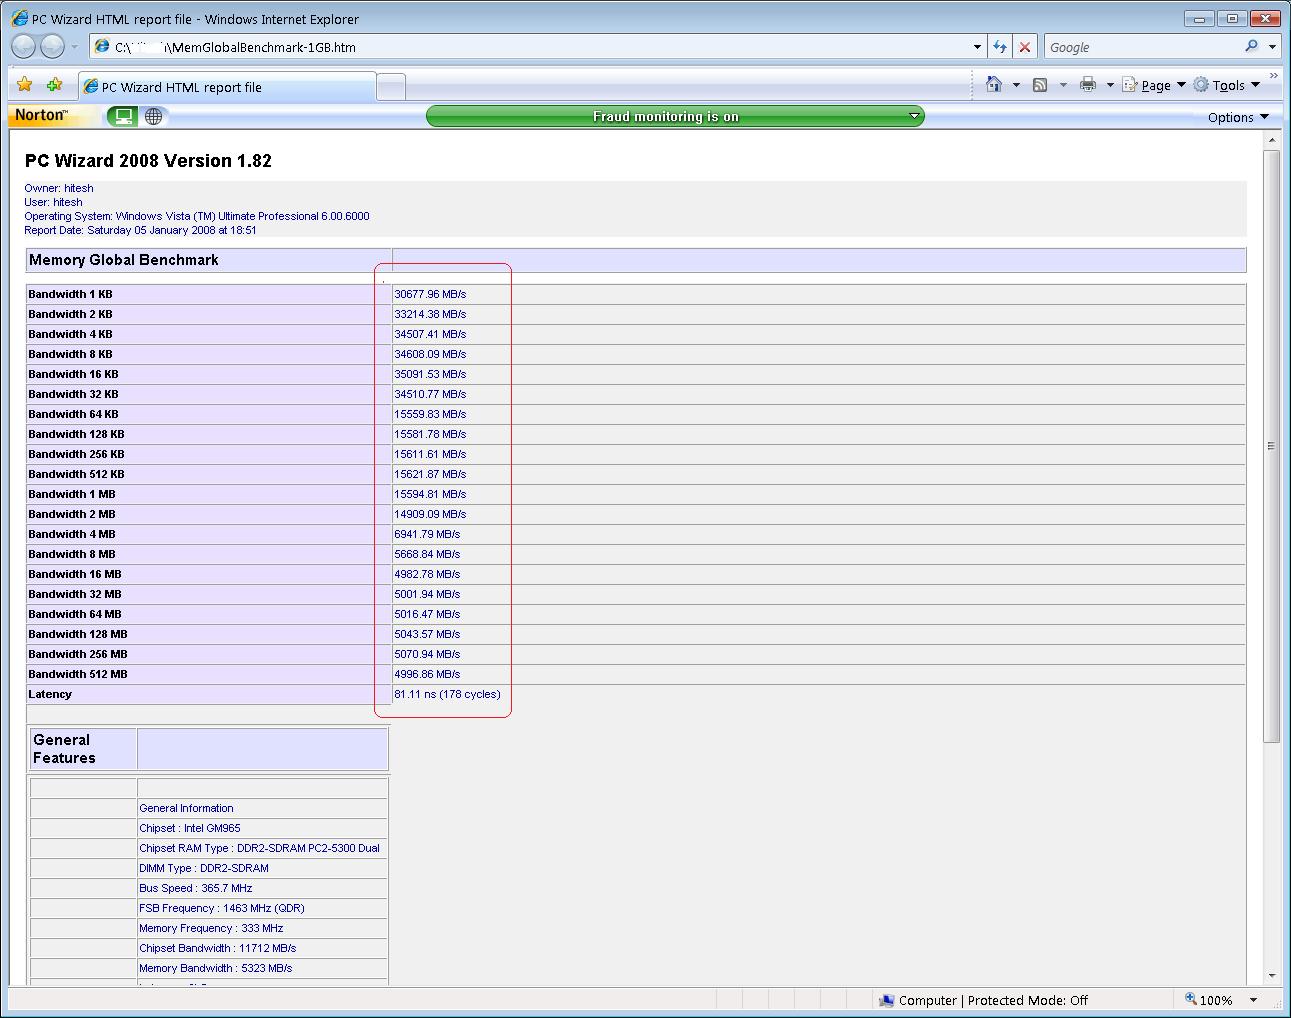Click the Report Date line text
1291x1018 pixels.
[141, 230]
